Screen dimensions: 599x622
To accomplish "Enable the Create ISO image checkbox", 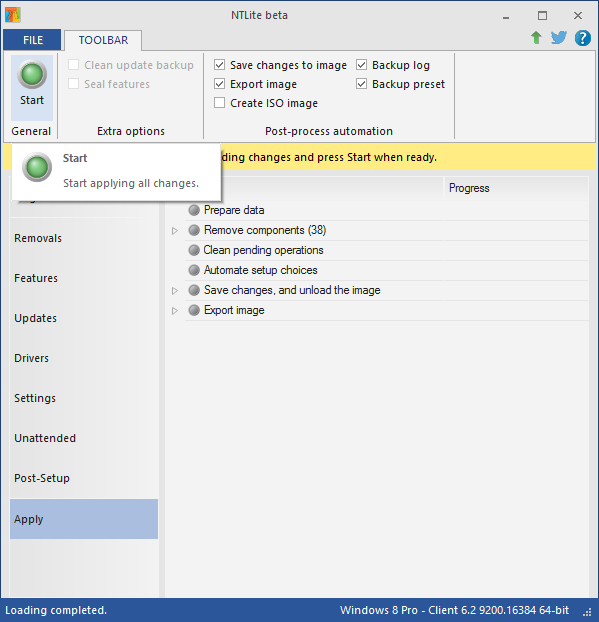I will [219, 103].
